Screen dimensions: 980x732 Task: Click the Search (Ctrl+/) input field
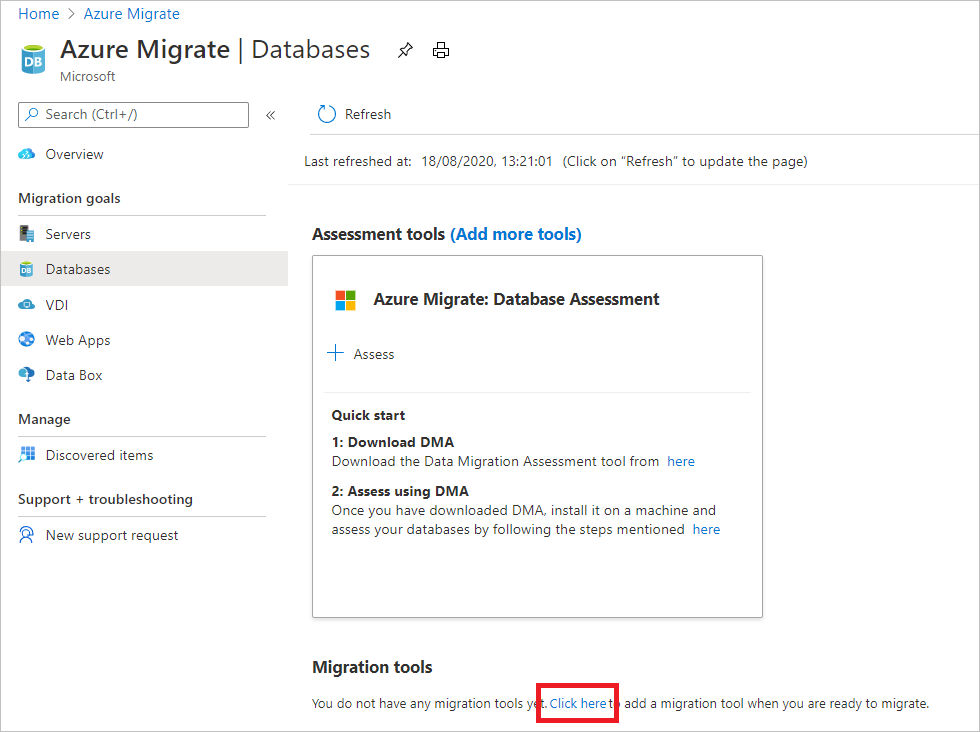(x=134, y=115)
